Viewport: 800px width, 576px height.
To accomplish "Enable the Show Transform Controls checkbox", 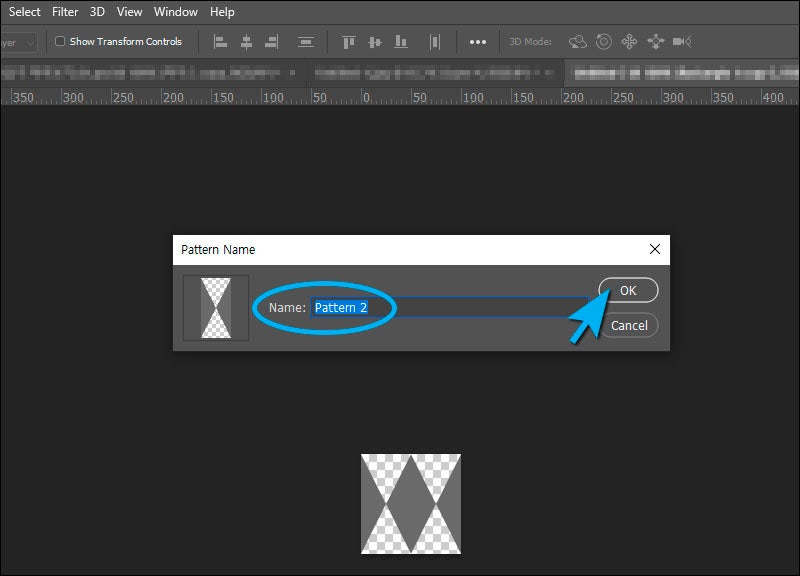I will 60,41.
